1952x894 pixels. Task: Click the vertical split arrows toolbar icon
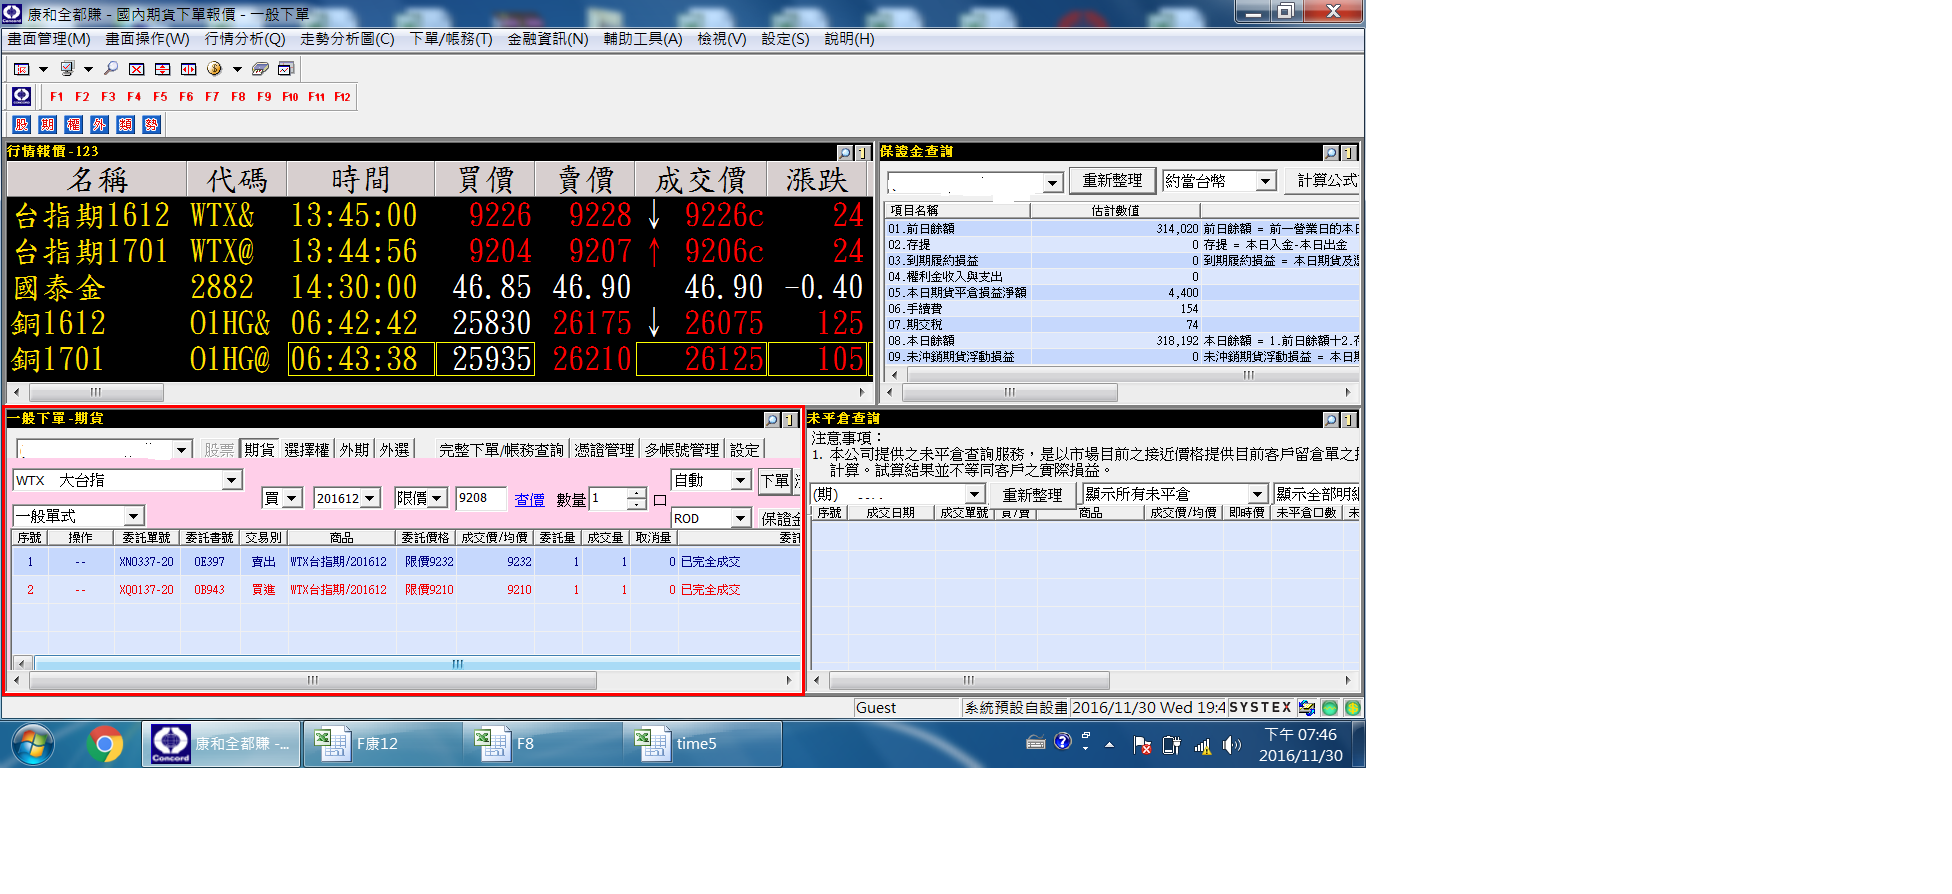tap(163, 69)
